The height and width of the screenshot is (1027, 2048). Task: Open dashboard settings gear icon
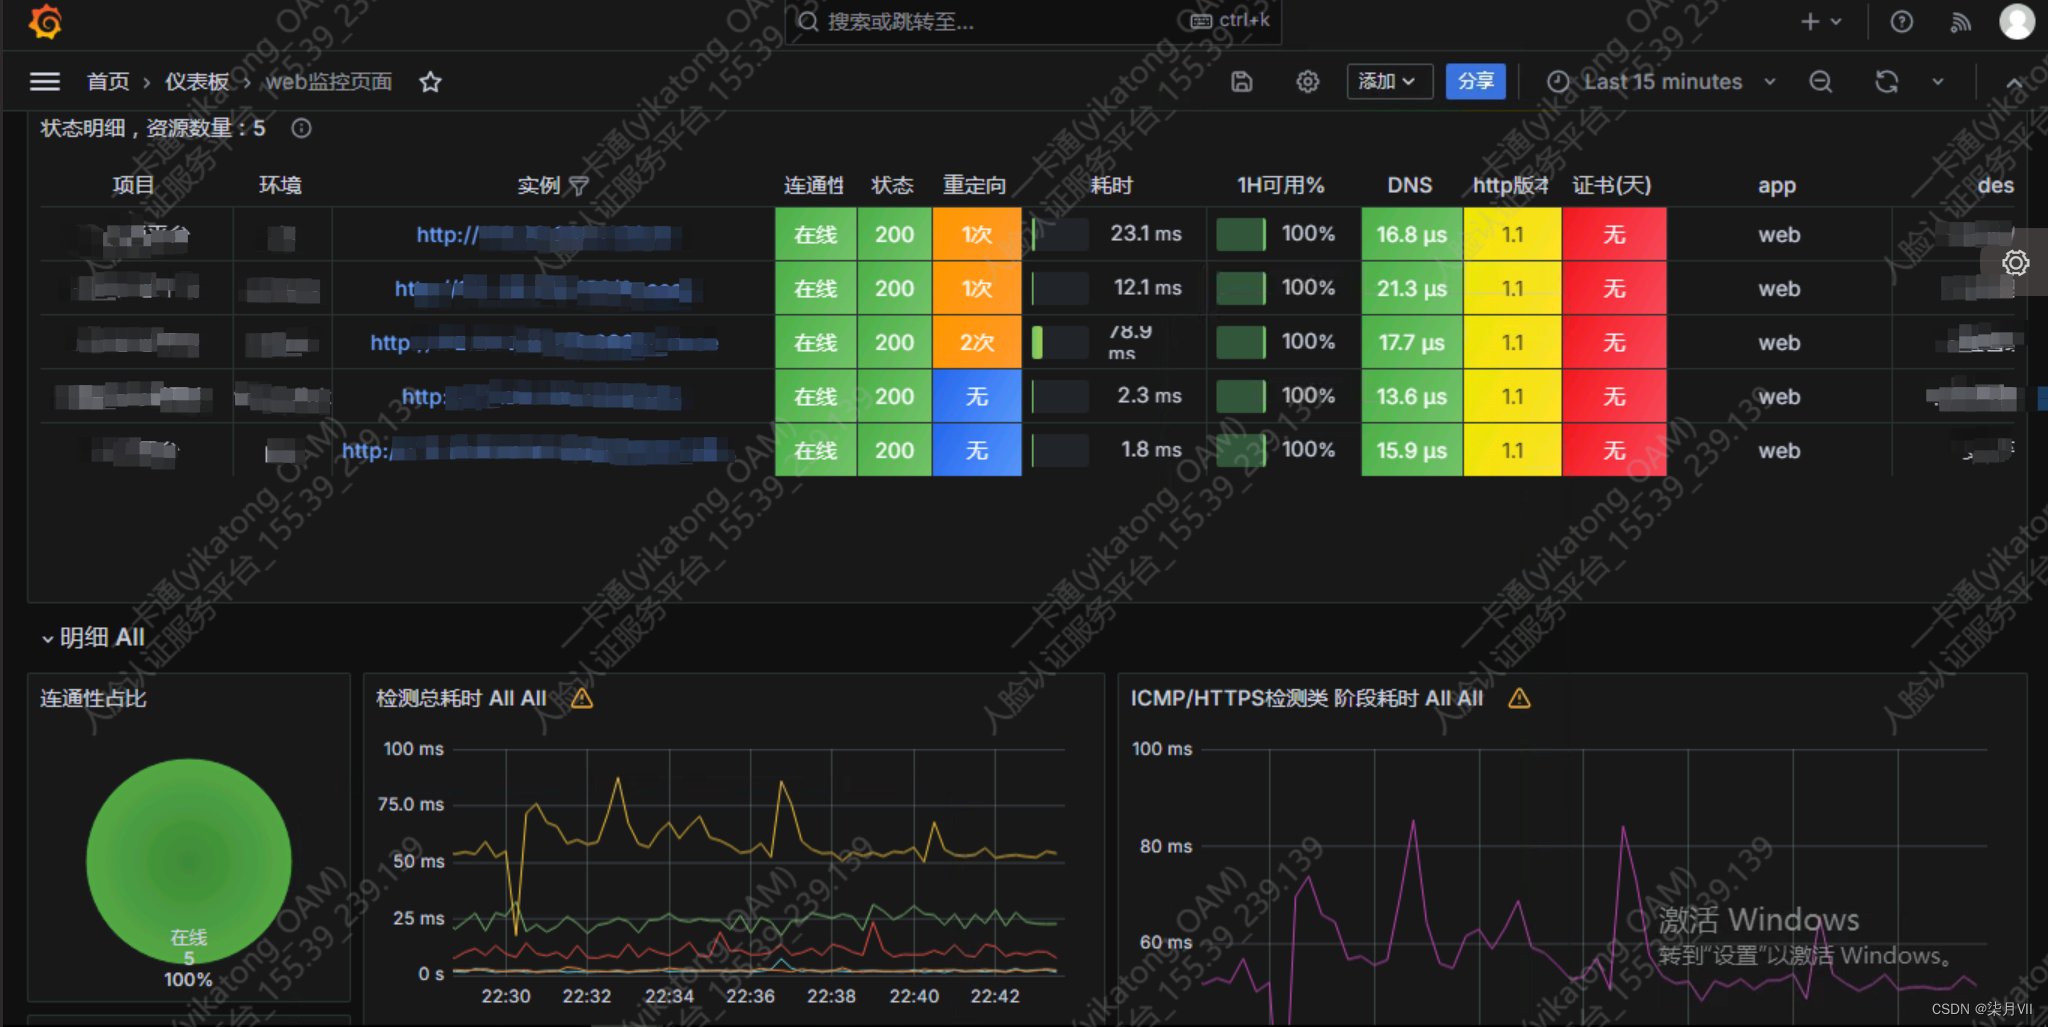[x=1307, y=82]
